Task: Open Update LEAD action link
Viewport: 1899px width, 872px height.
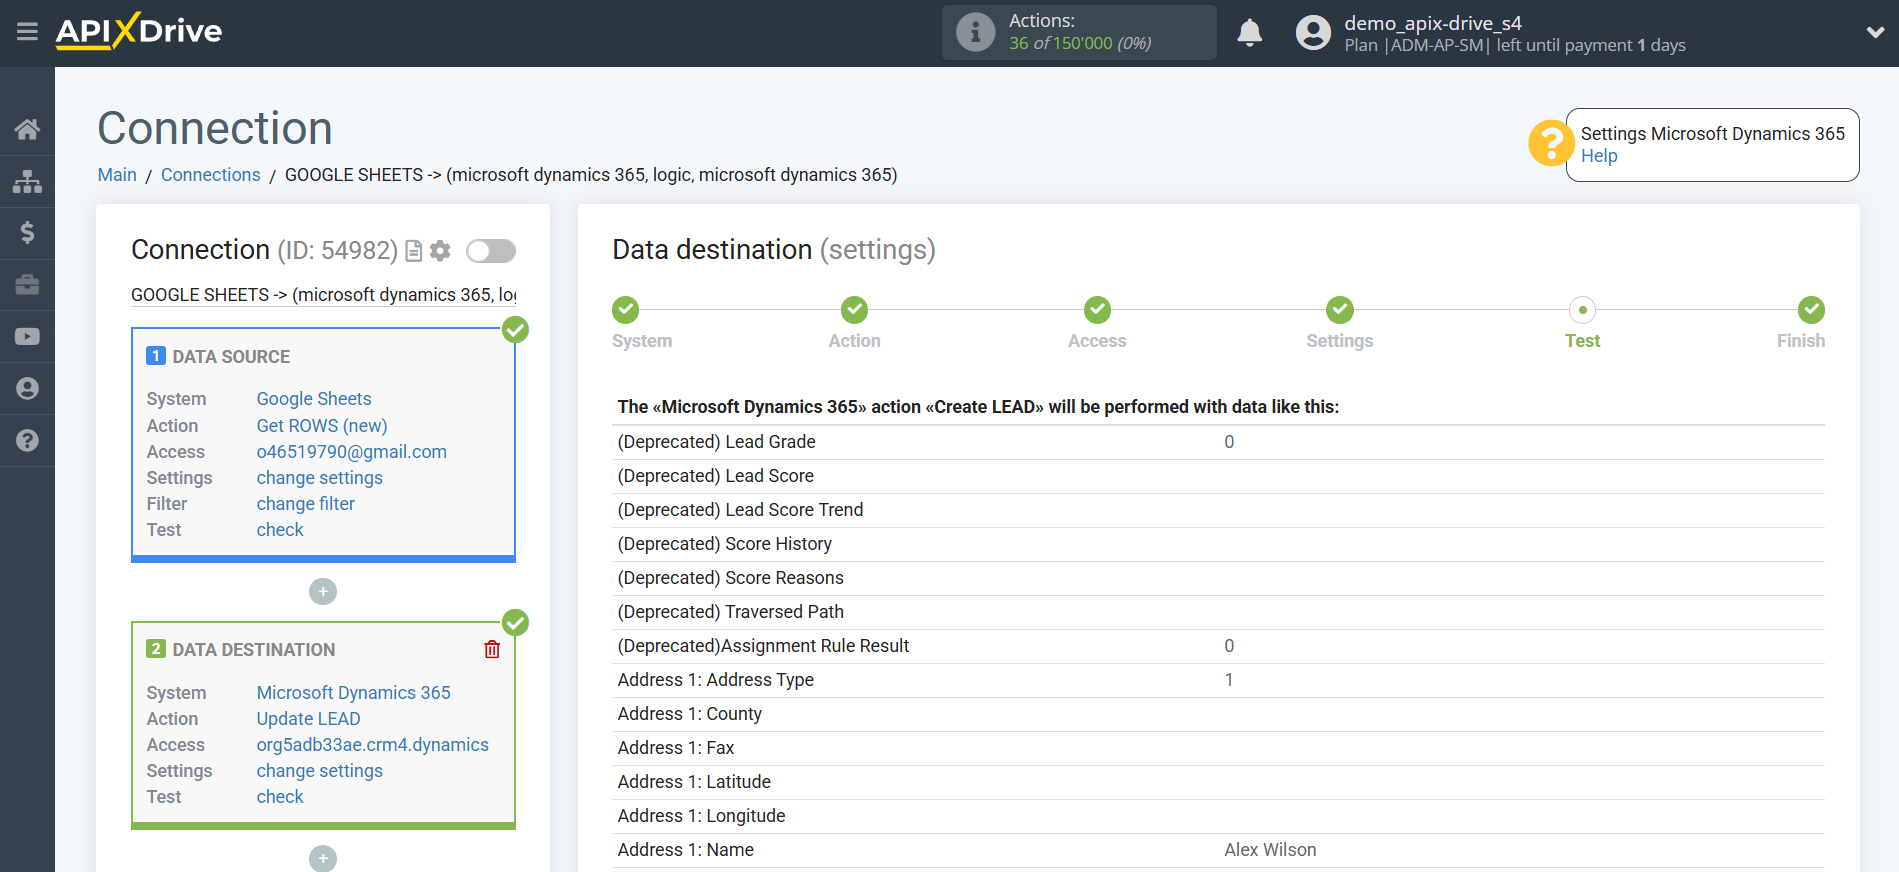Action: coord(309,719)
